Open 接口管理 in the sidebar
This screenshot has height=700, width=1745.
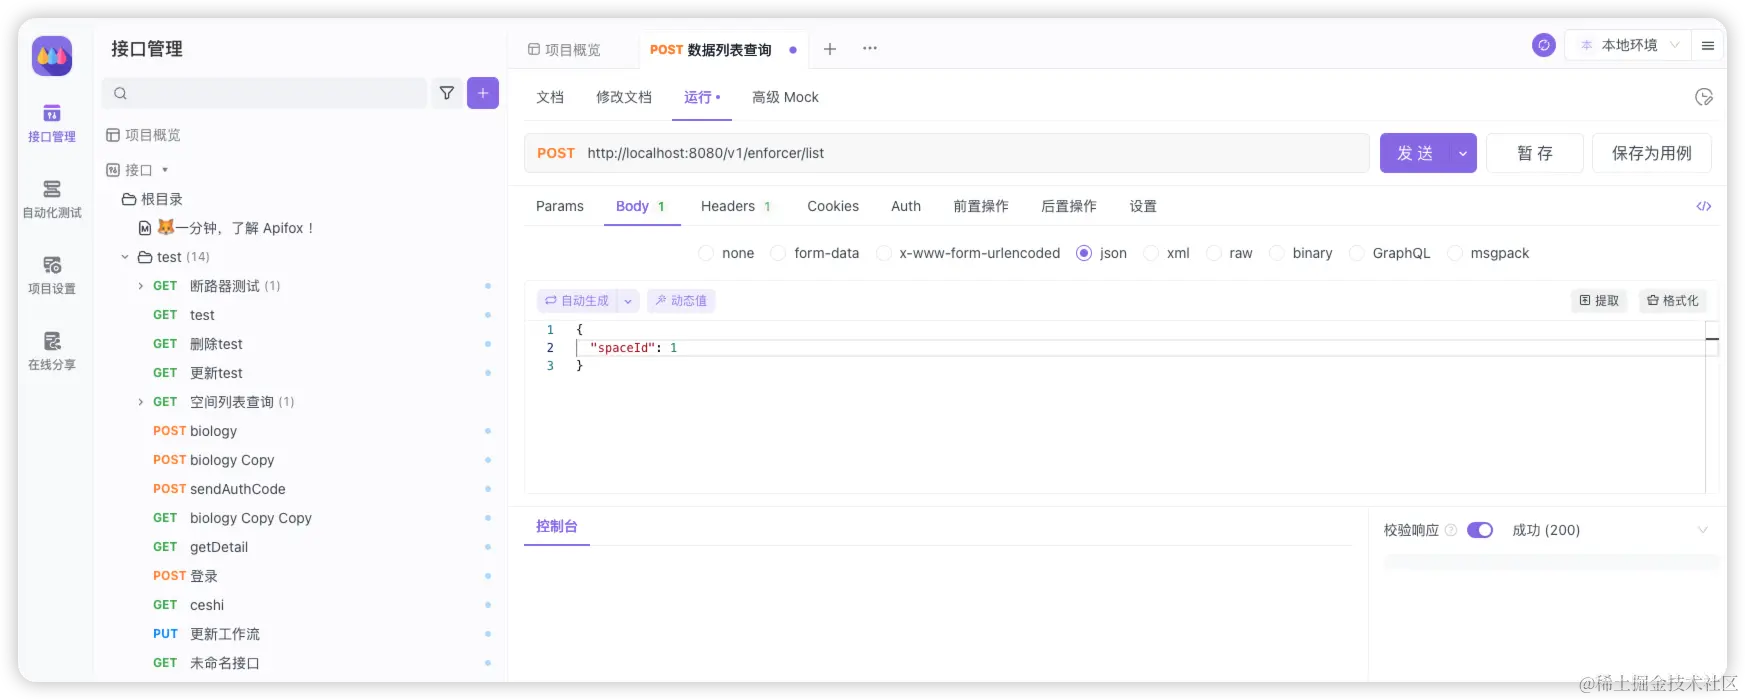pos(52,124)
